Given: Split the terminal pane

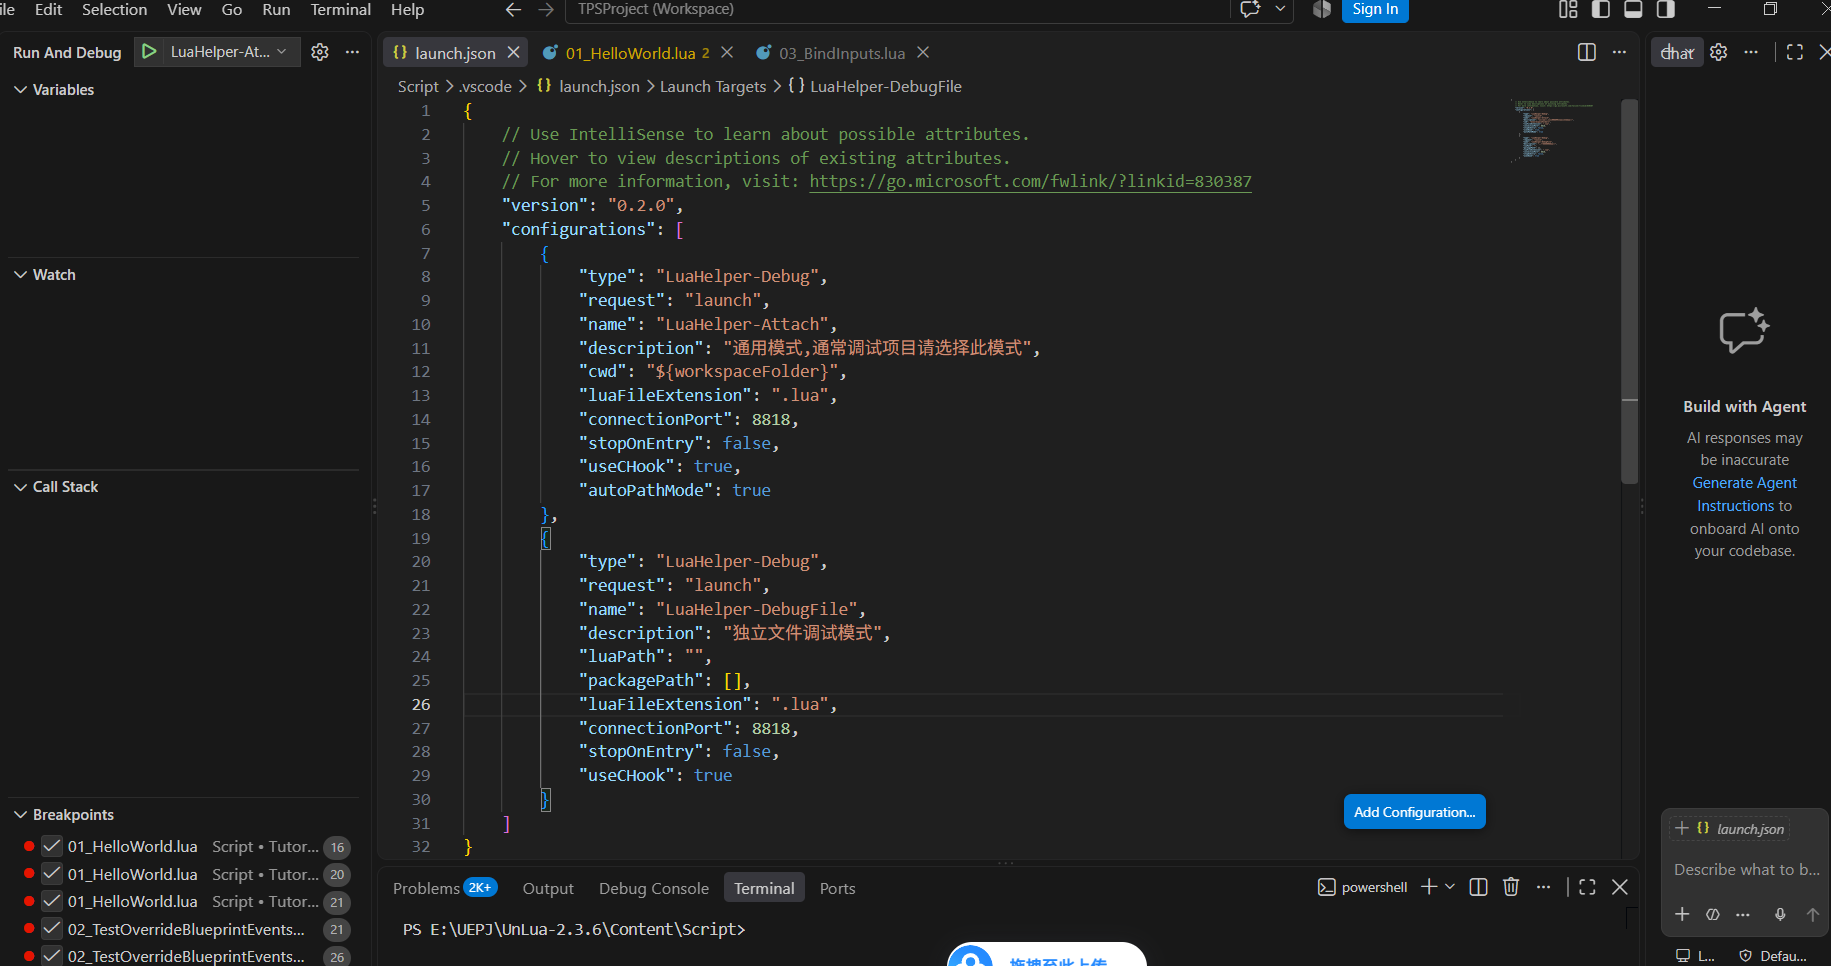Looking at the screenshot, I should [x=1479, y=887].
